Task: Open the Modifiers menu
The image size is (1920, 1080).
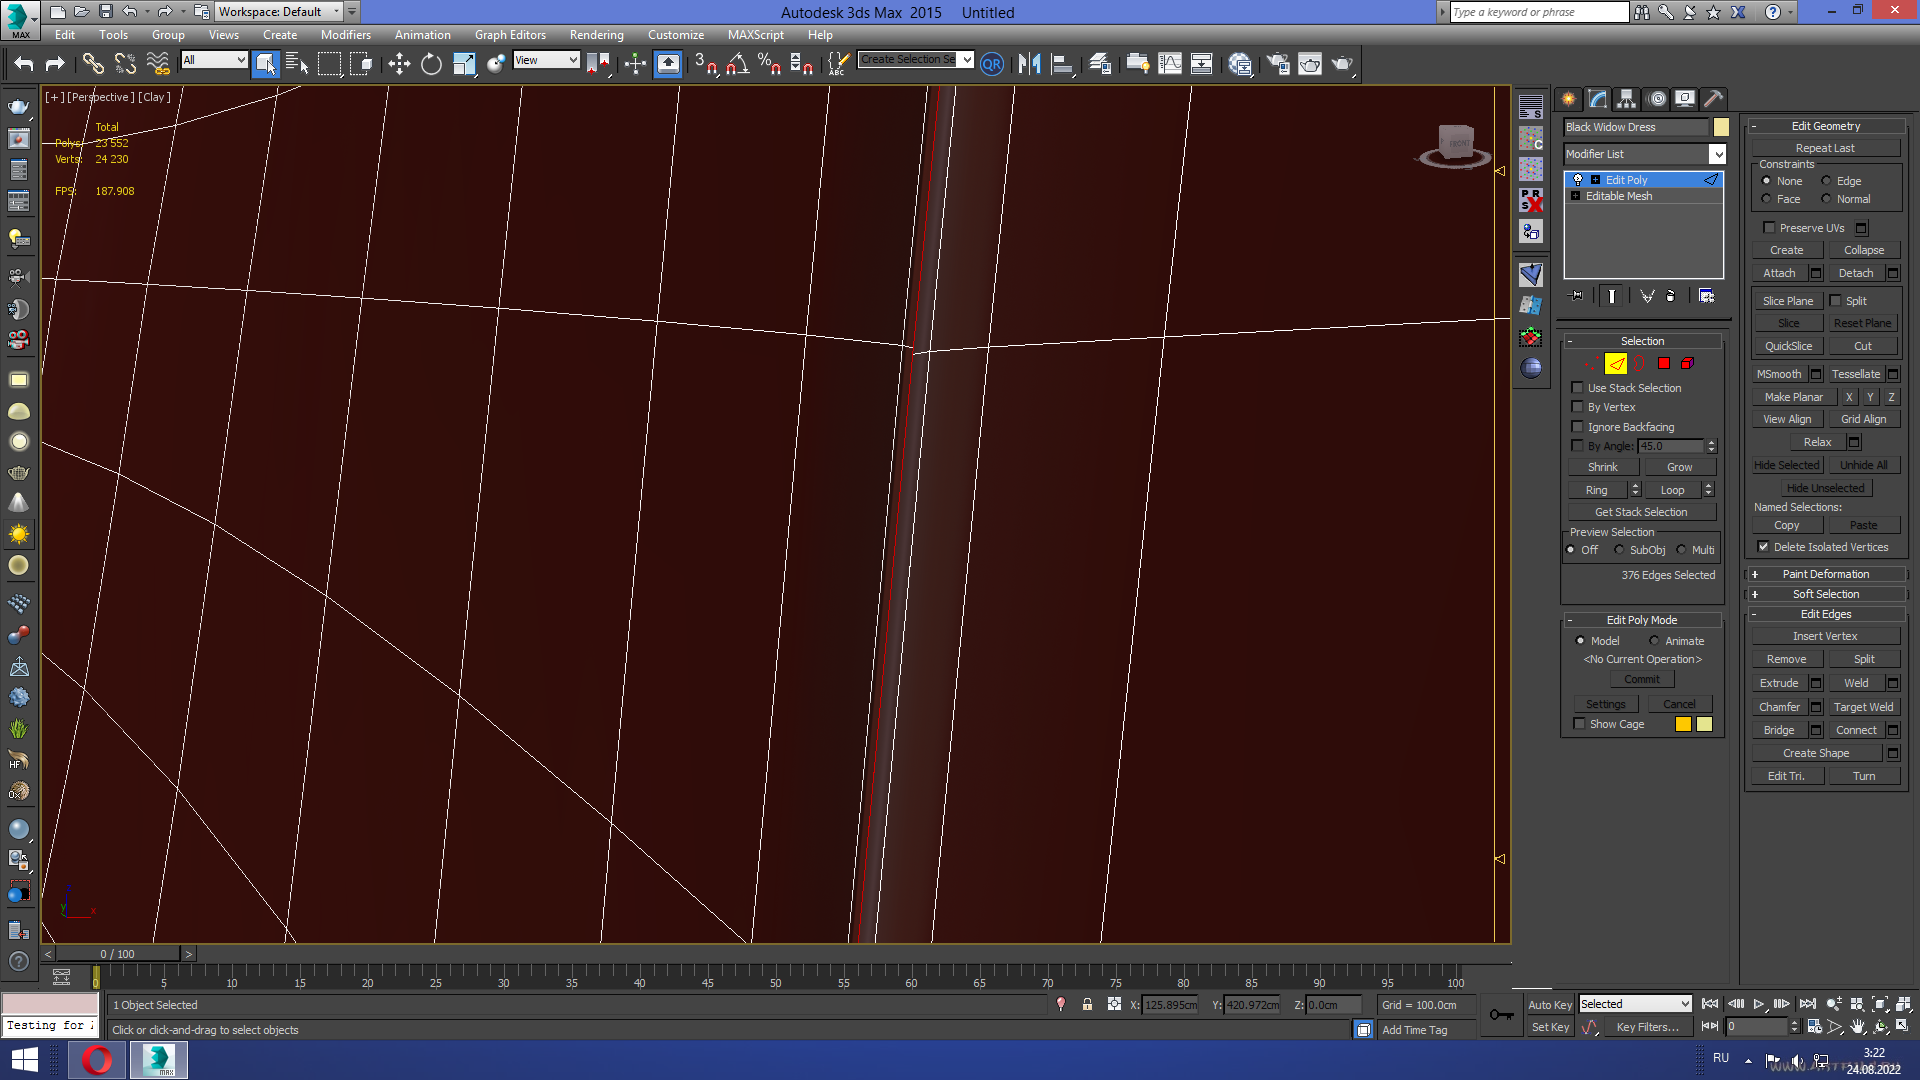Action: (345, 35)
